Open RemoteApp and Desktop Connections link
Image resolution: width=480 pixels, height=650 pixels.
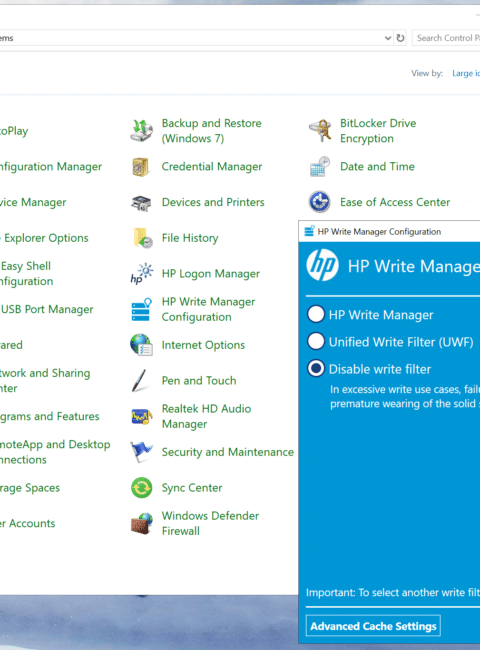point(55,452)
